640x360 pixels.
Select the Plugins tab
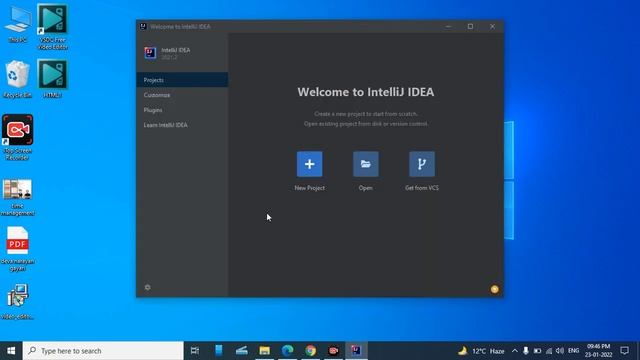coord(182,110)
